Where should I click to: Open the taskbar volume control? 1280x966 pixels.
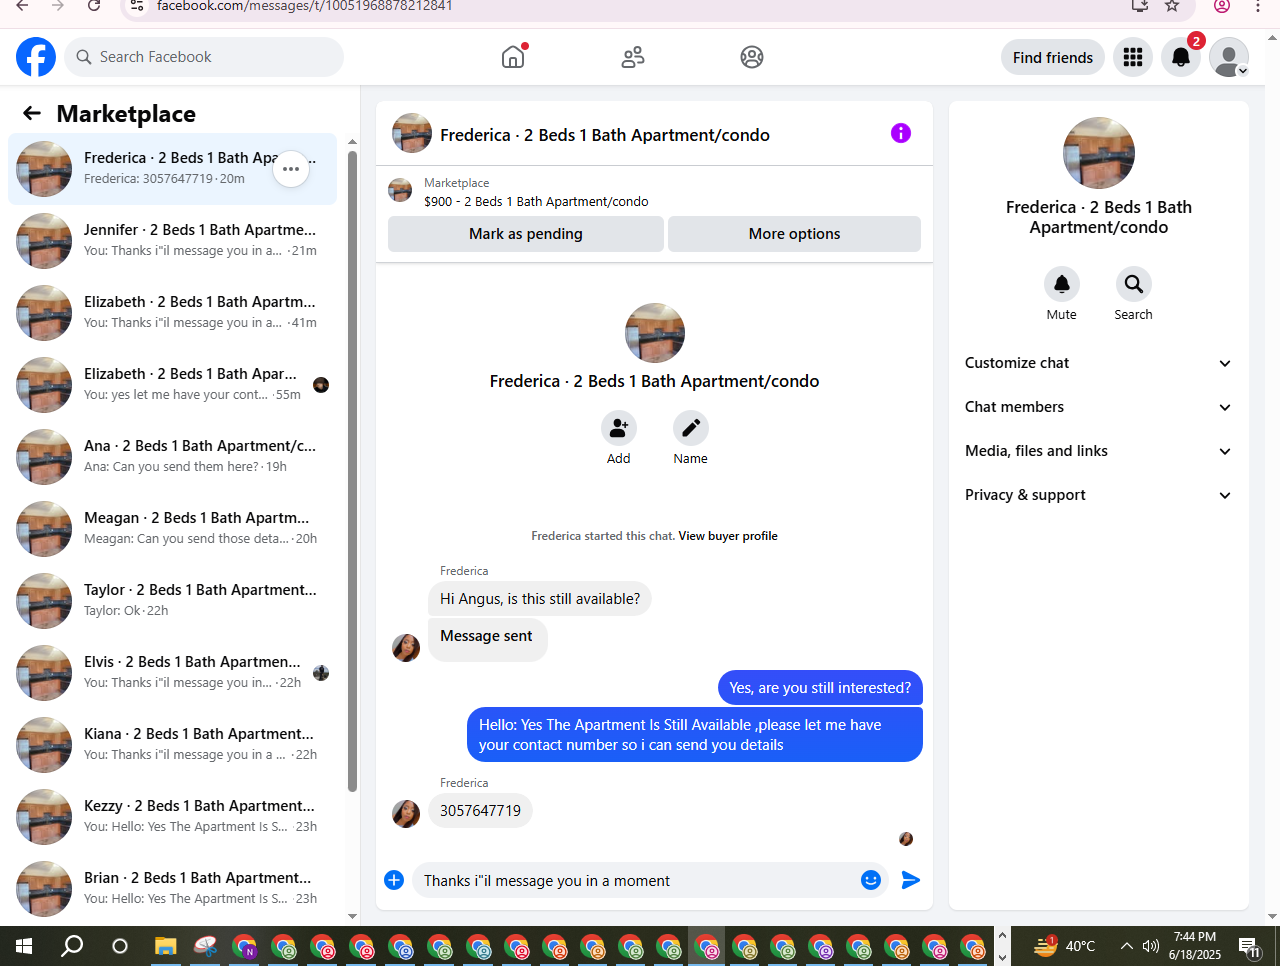1151,946
